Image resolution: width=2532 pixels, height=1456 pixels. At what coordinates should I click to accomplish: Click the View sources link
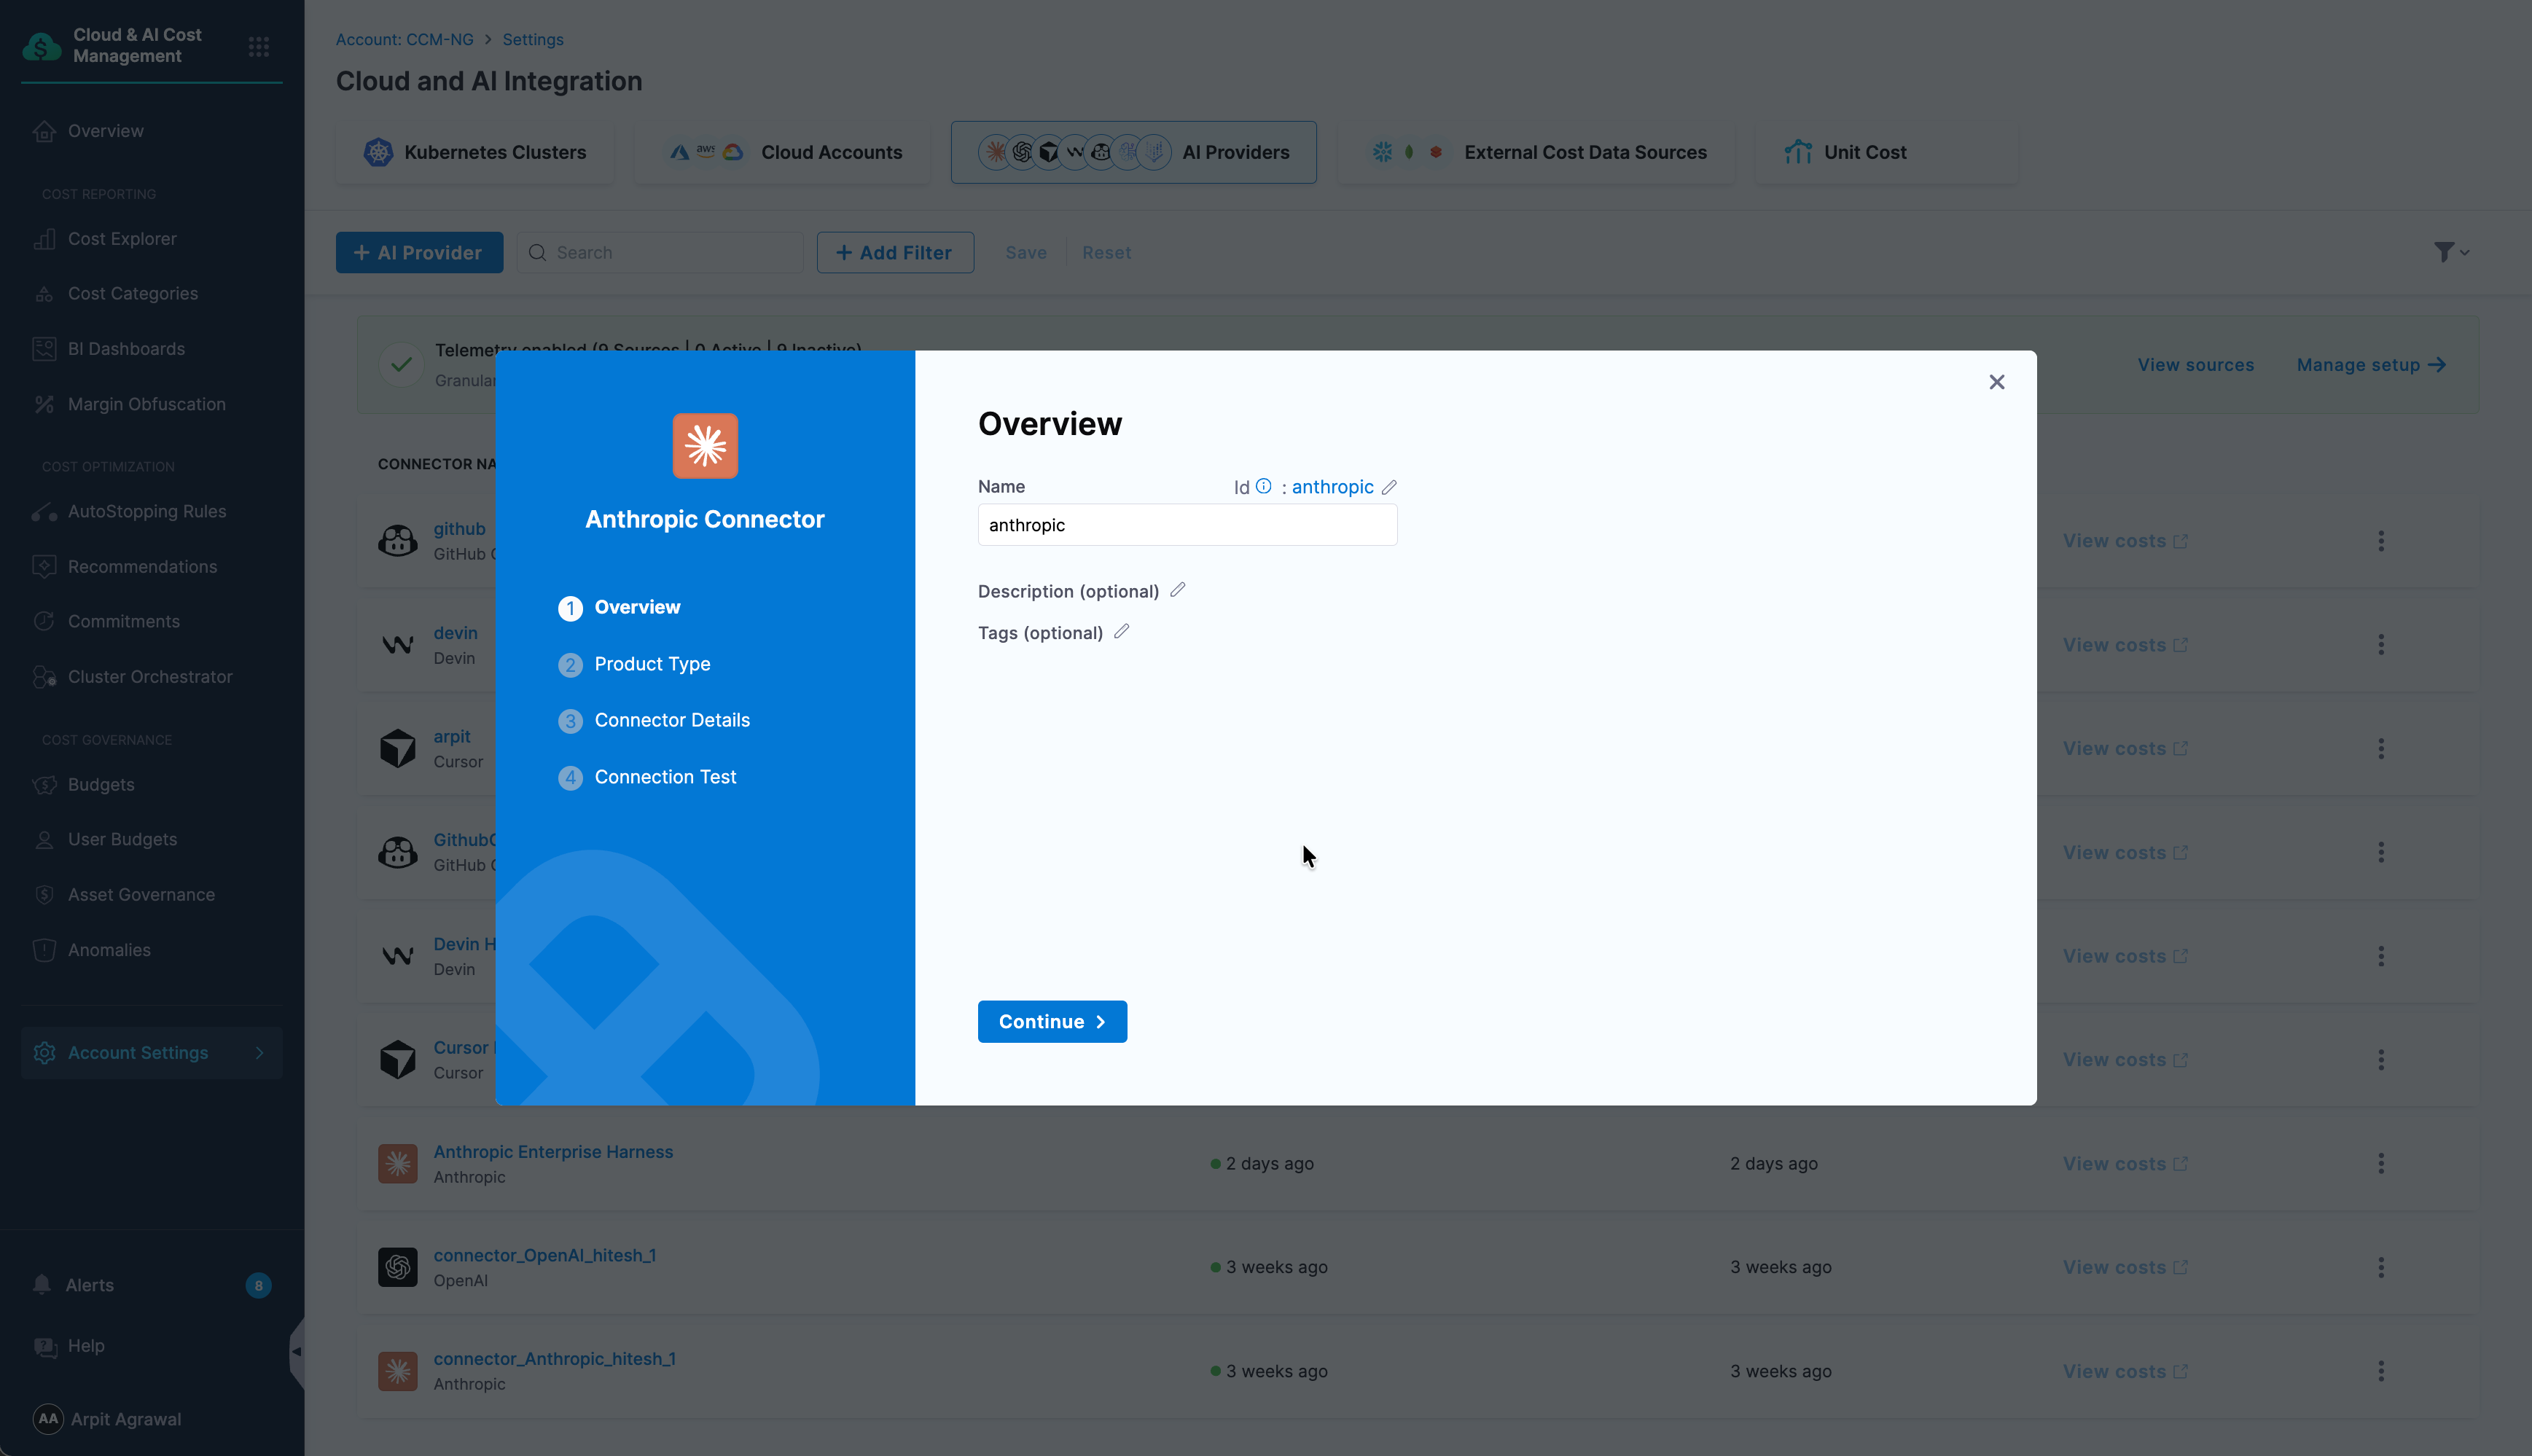[x=2195, y=365]
